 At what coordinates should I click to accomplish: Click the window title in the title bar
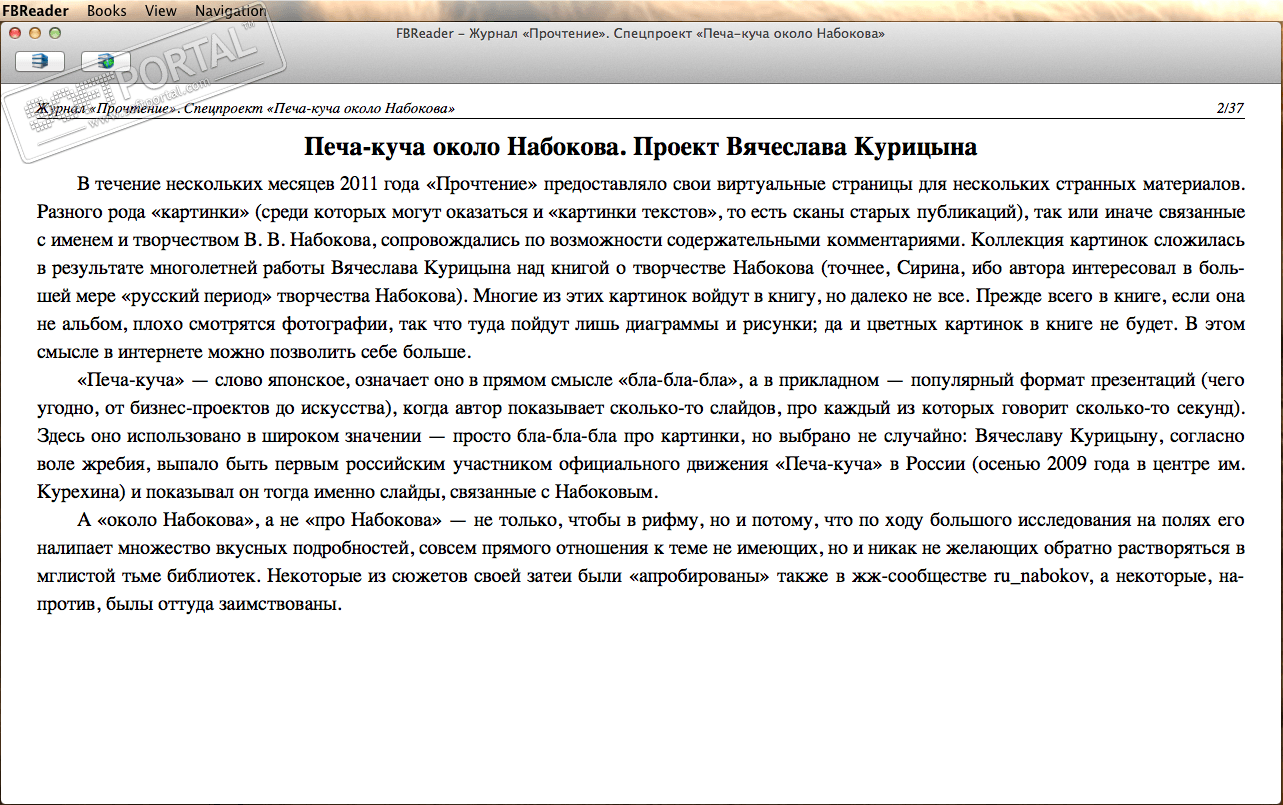pos(641,33)
